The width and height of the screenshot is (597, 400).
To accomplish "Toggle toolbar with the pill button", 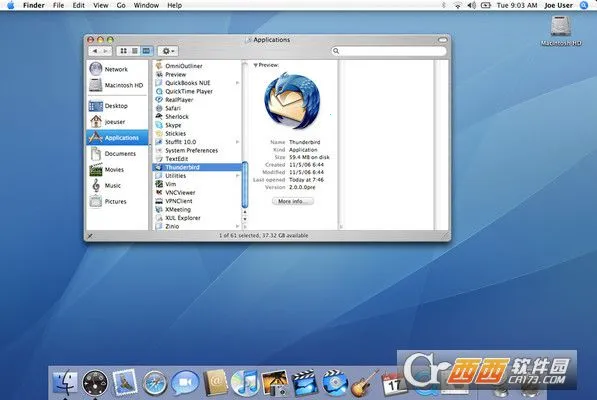I will coord(442,40).
